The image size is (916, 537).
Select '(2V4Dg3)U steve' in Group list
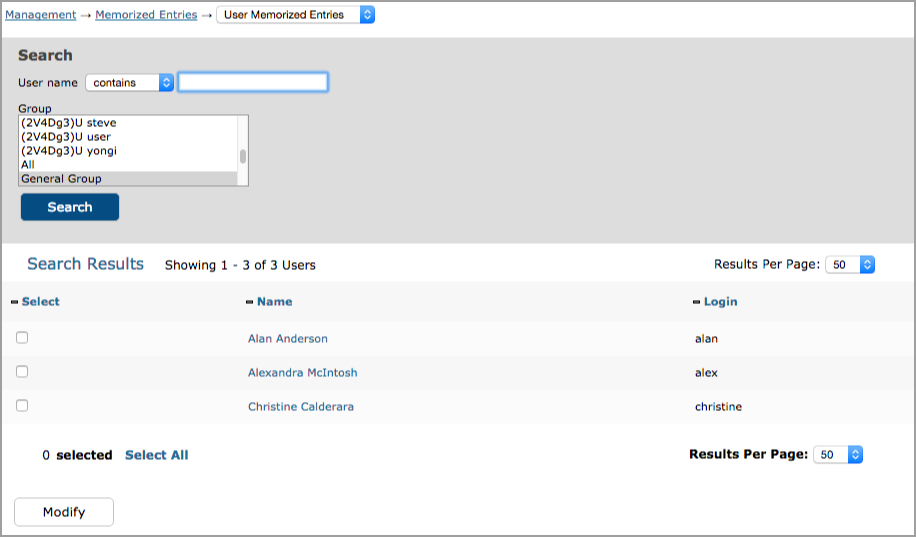click(128, 123)
